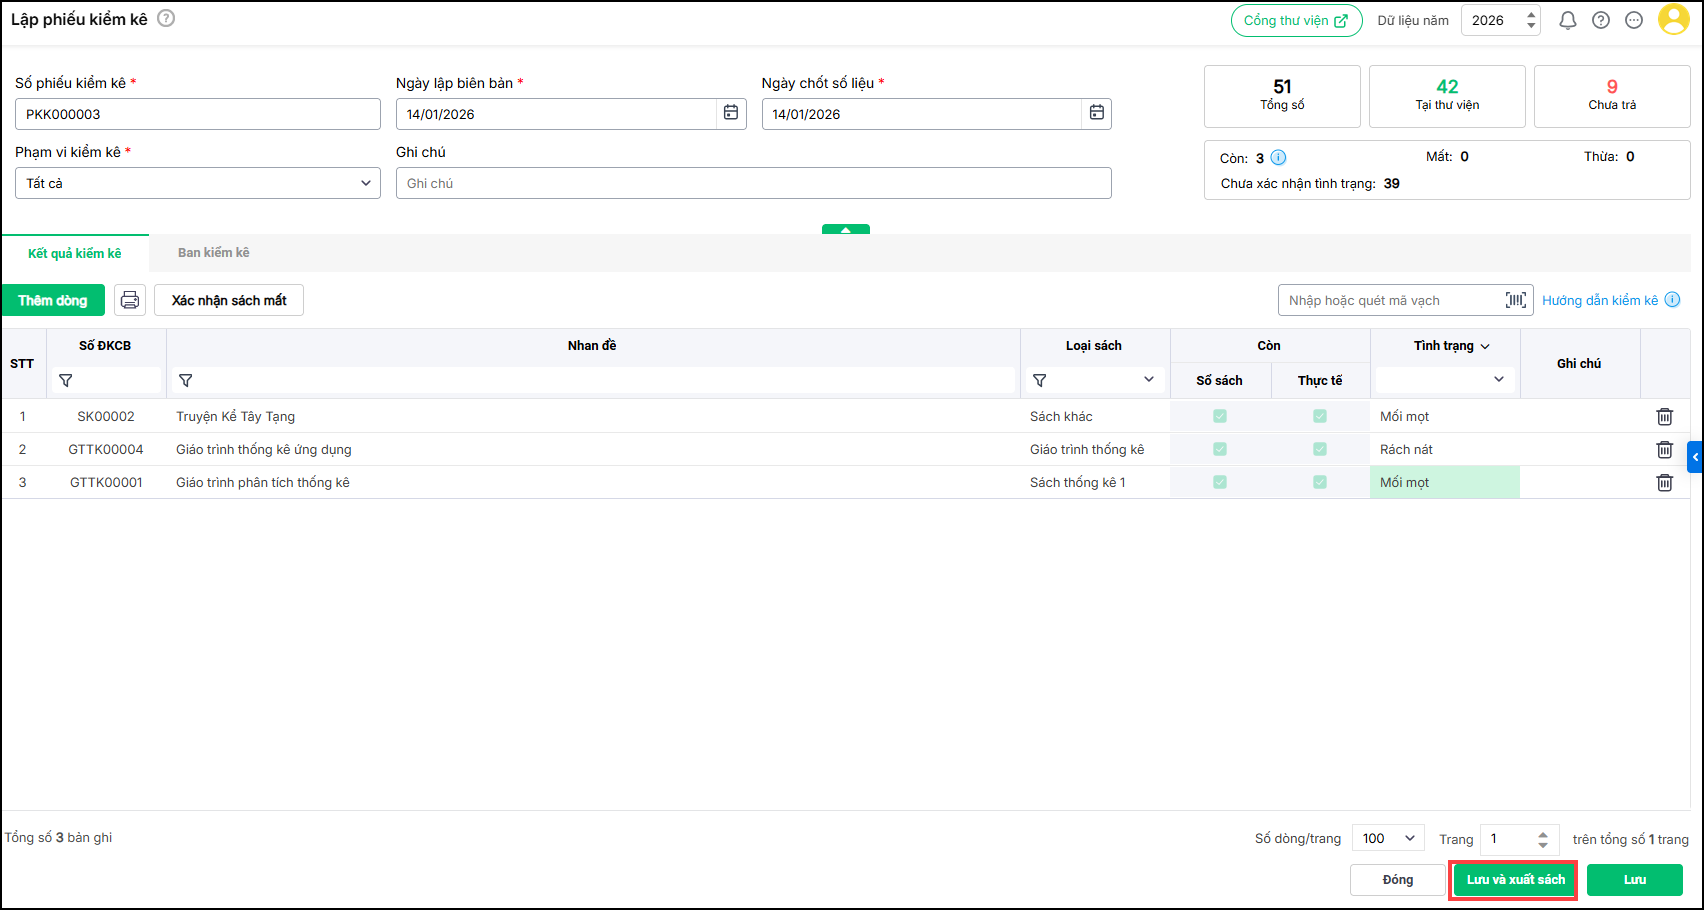Toggle Số sách checkbox for GTTK00001 row
The width and height of the screenshot is (1704, 910).
1220,482
